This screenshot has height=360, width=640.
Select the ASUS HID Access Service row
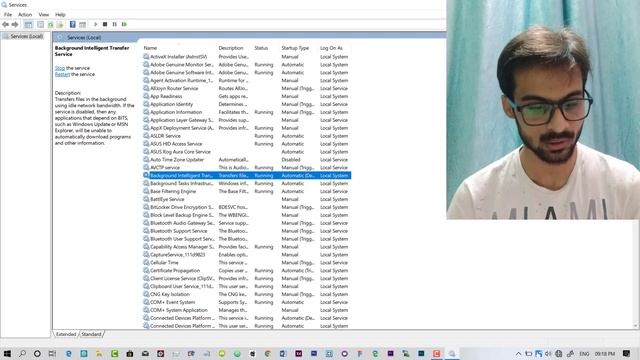pyautogui.click(x=247, y=144)
